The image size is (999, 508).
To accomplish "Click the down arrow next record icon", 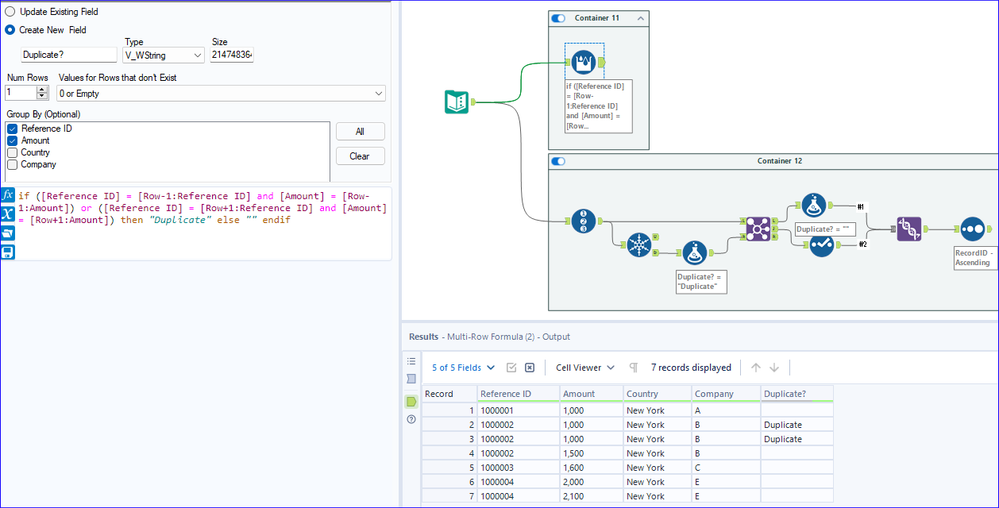I will click(774, 368).
